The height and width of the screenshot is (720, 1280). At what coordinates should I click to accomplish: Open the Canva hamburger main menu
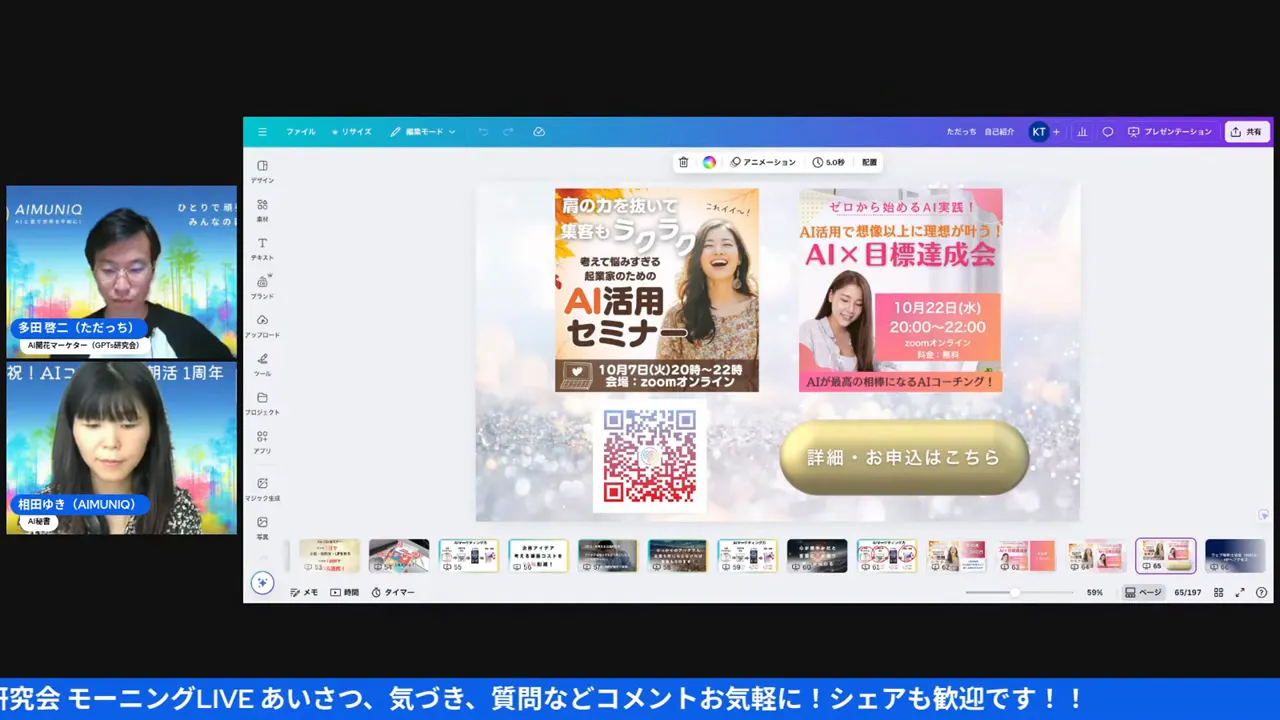coord(262,132)
